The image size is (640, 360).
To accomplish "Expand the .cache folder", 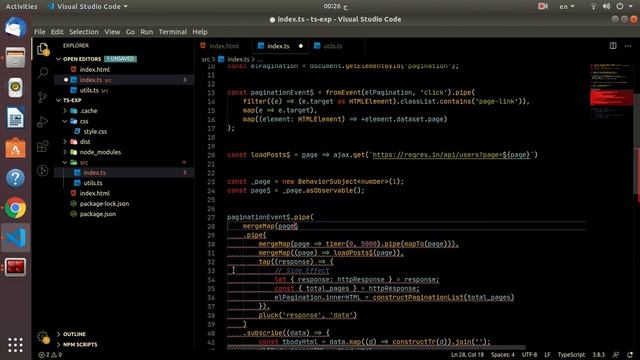I will pyautogui.click(x=64, y=111).
